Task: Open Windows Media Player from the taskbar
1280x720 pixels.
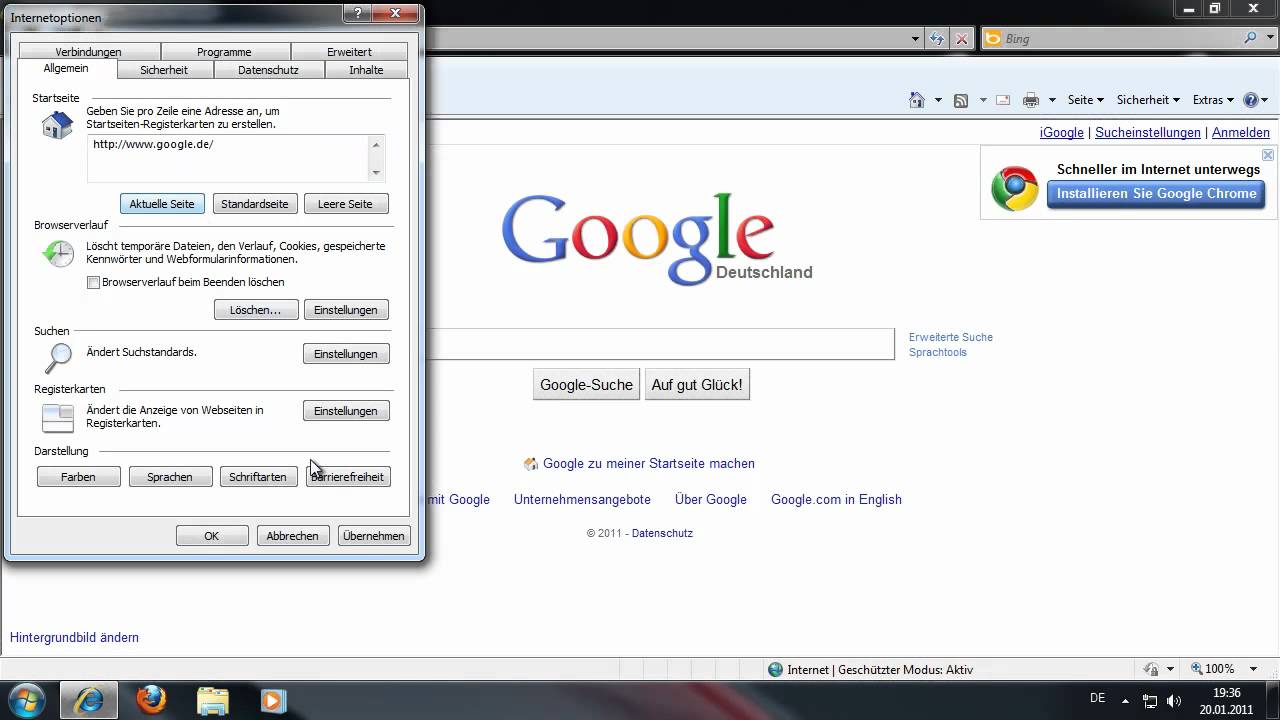Action: [x=273, y=700]
